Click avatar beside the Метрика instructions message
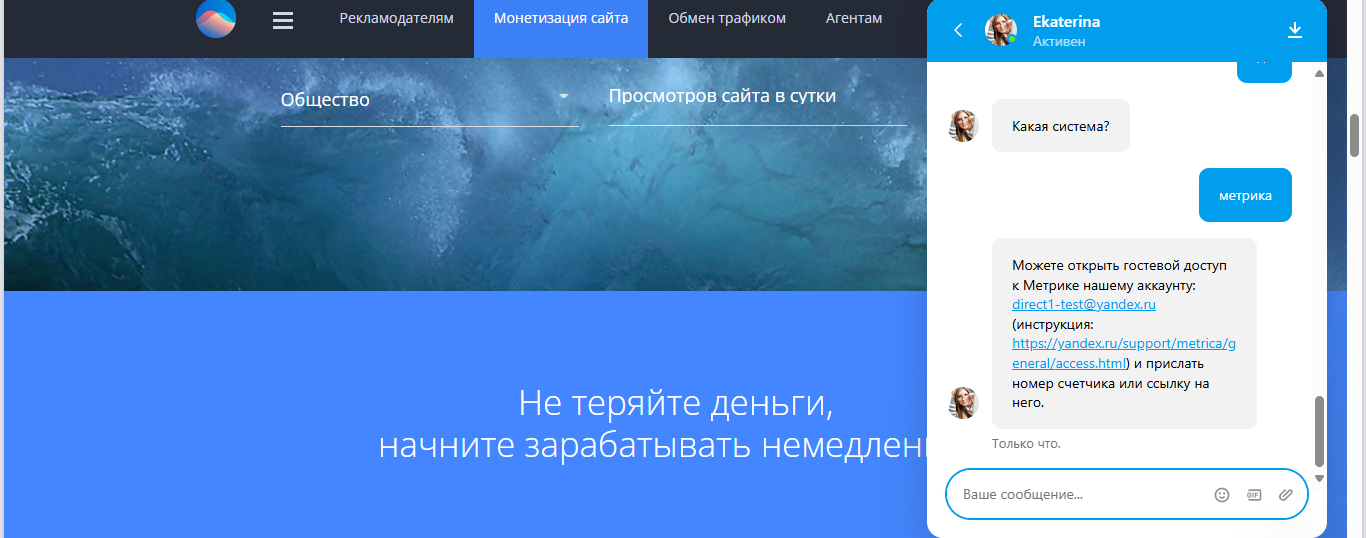Viewport: 1366px width, 538px height. (963, 403)
